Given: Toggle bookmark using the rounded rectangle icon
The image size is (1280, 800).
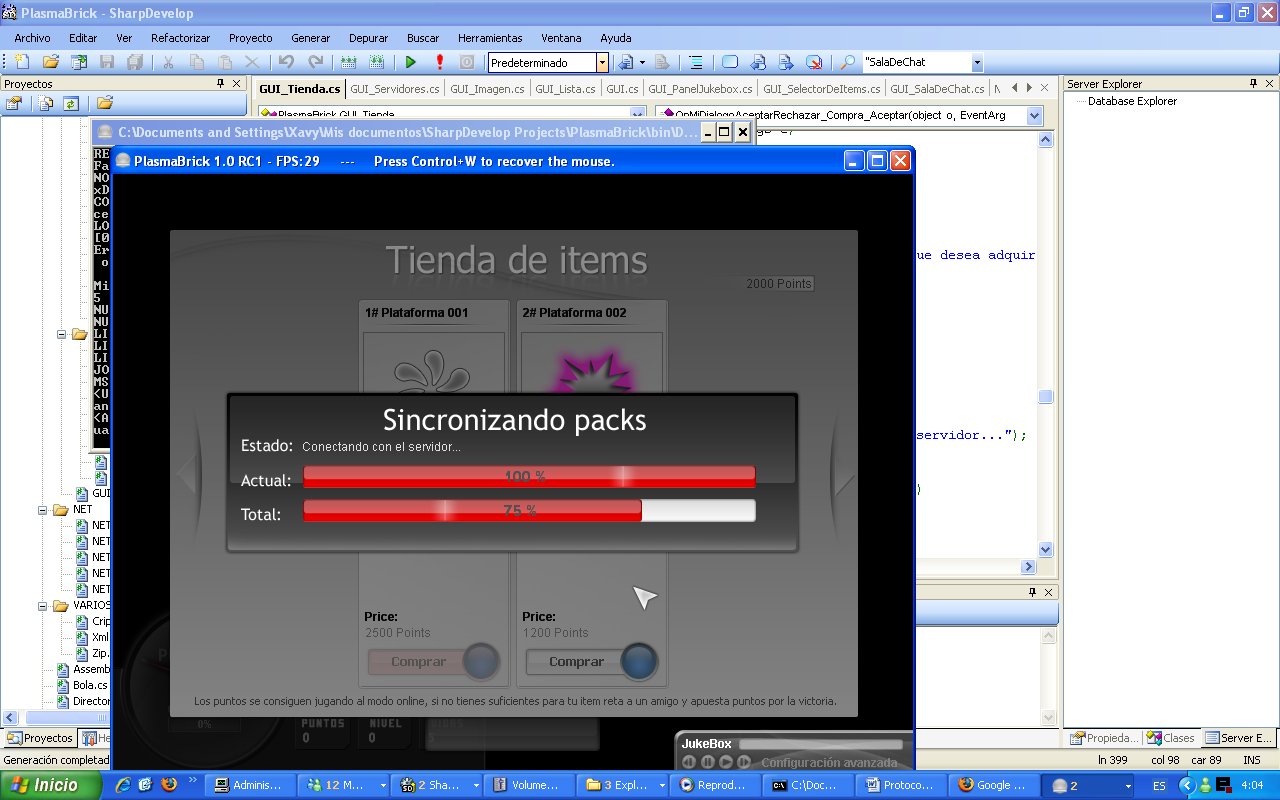Looking at the screenshot, I should point(730,62).
